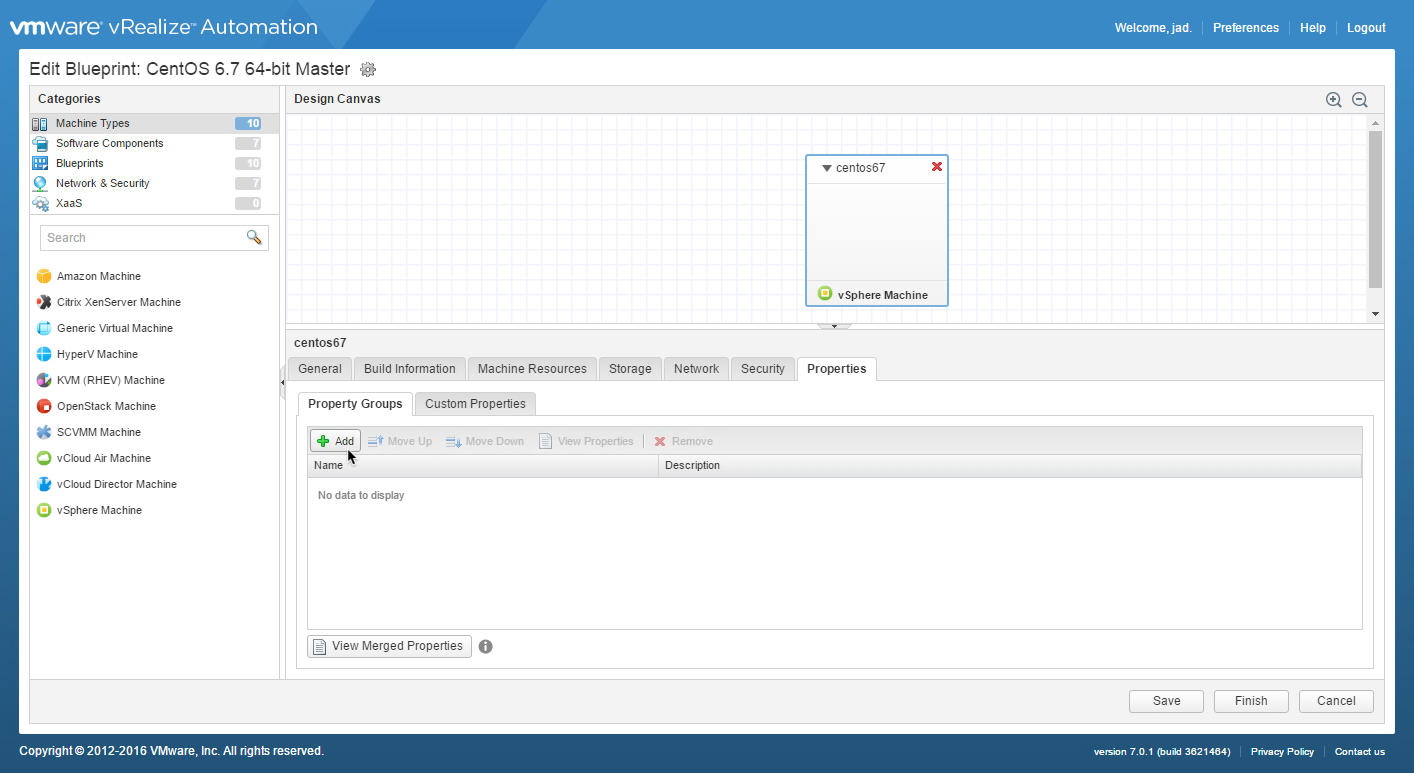Click the search magnifier icon

254,237
